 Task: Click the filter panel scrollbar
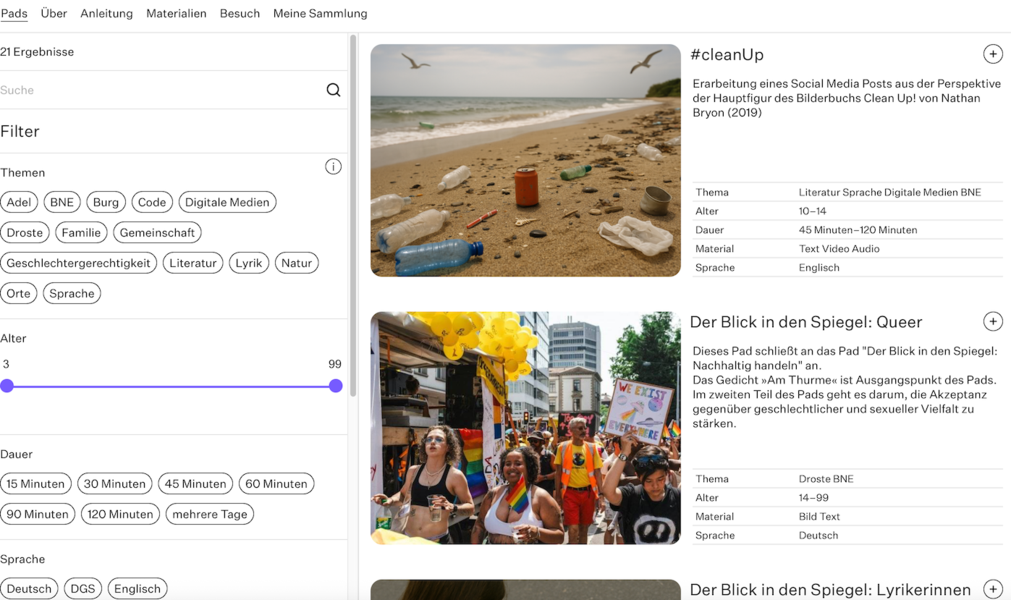pyautogui.click(x=353, y=216)
